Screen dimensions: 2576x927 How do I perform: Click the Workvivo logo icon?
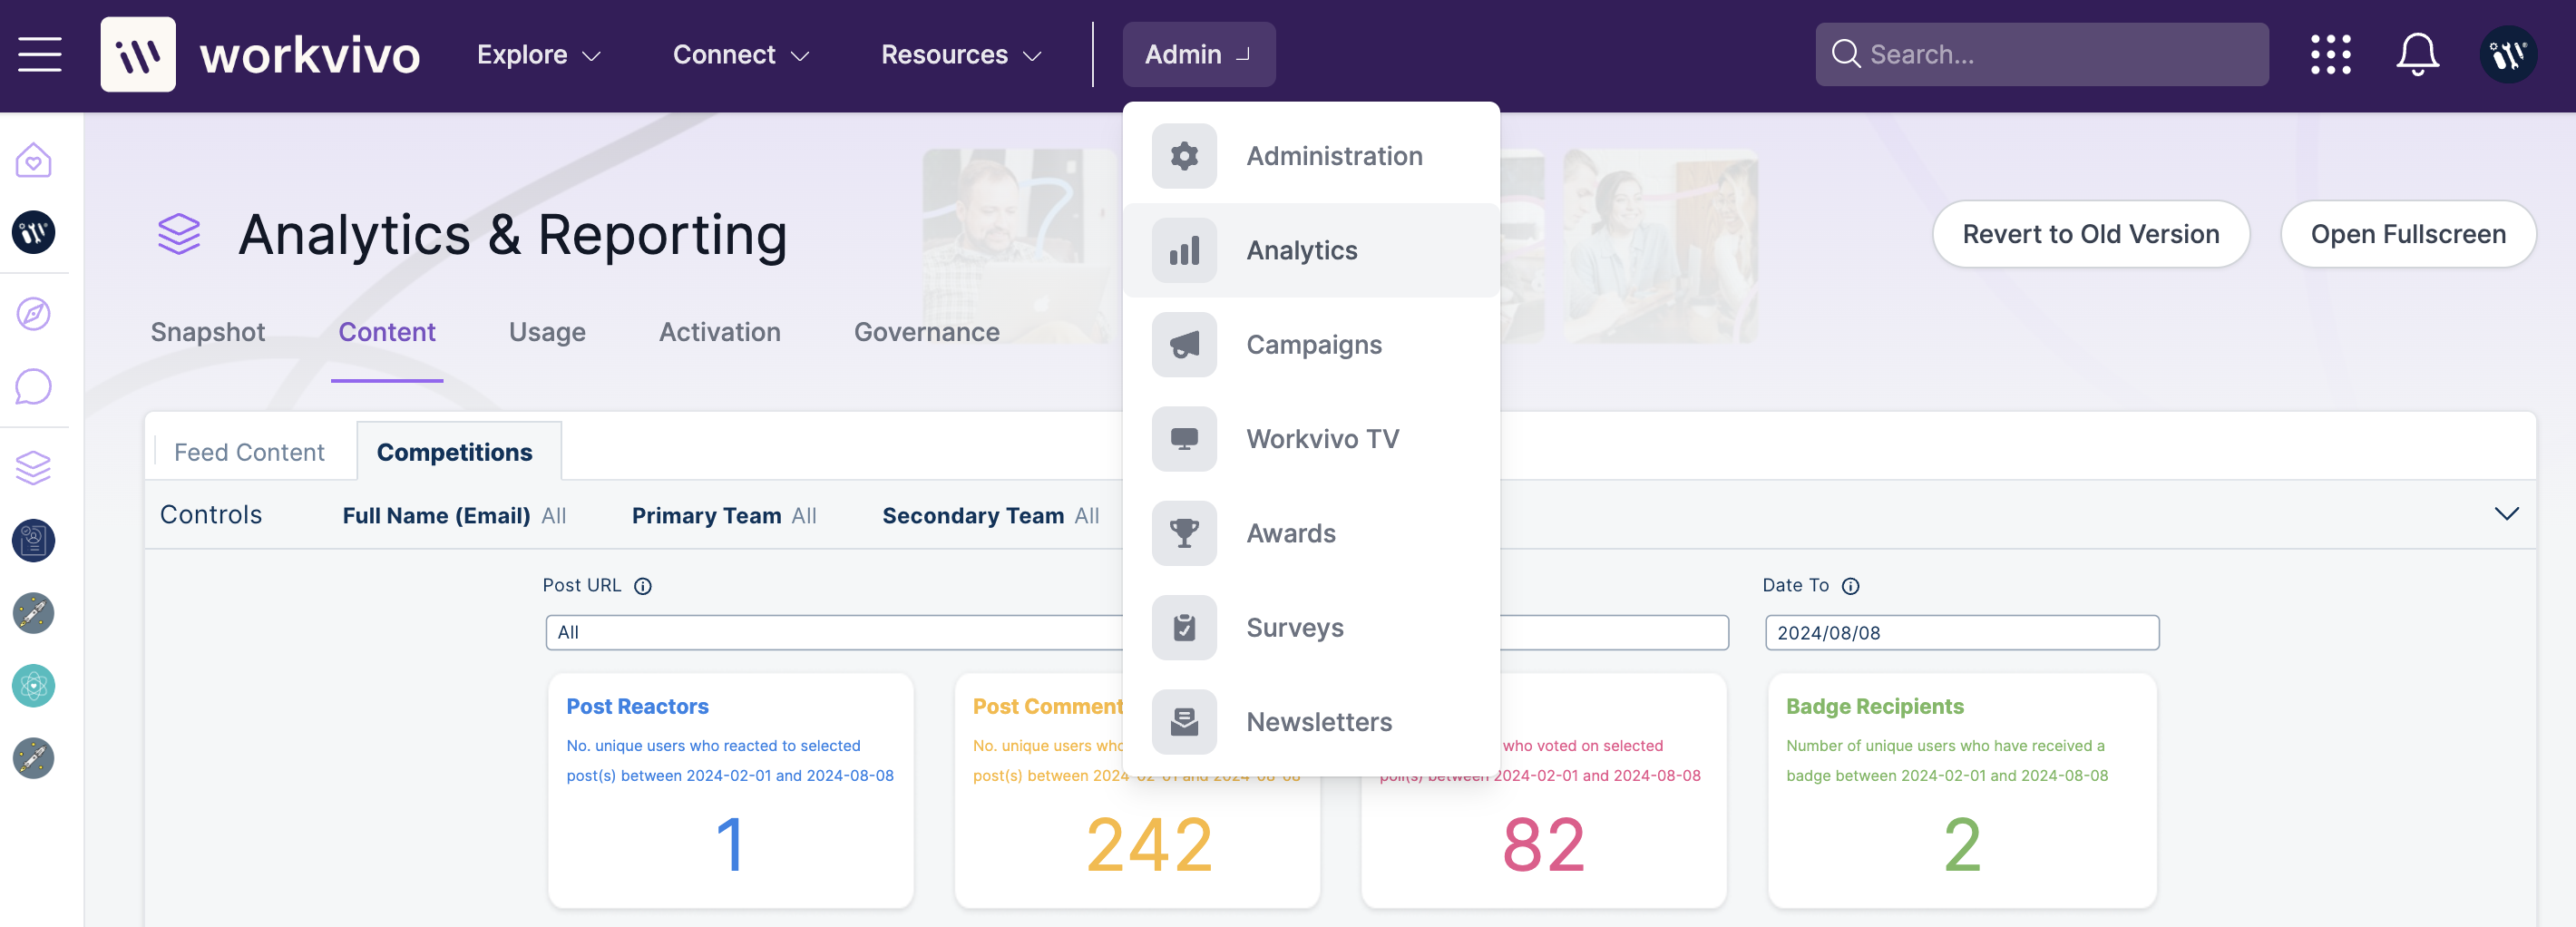point(138,54)
